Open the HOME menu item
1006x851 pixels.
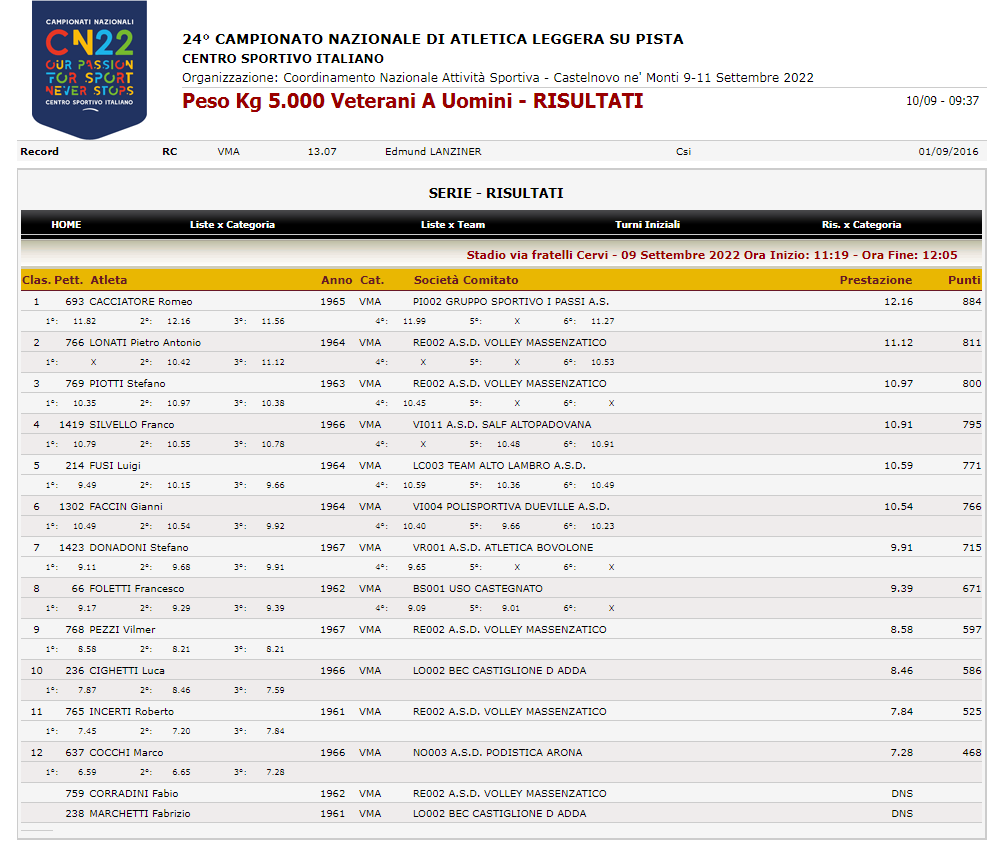click(66, 225)
